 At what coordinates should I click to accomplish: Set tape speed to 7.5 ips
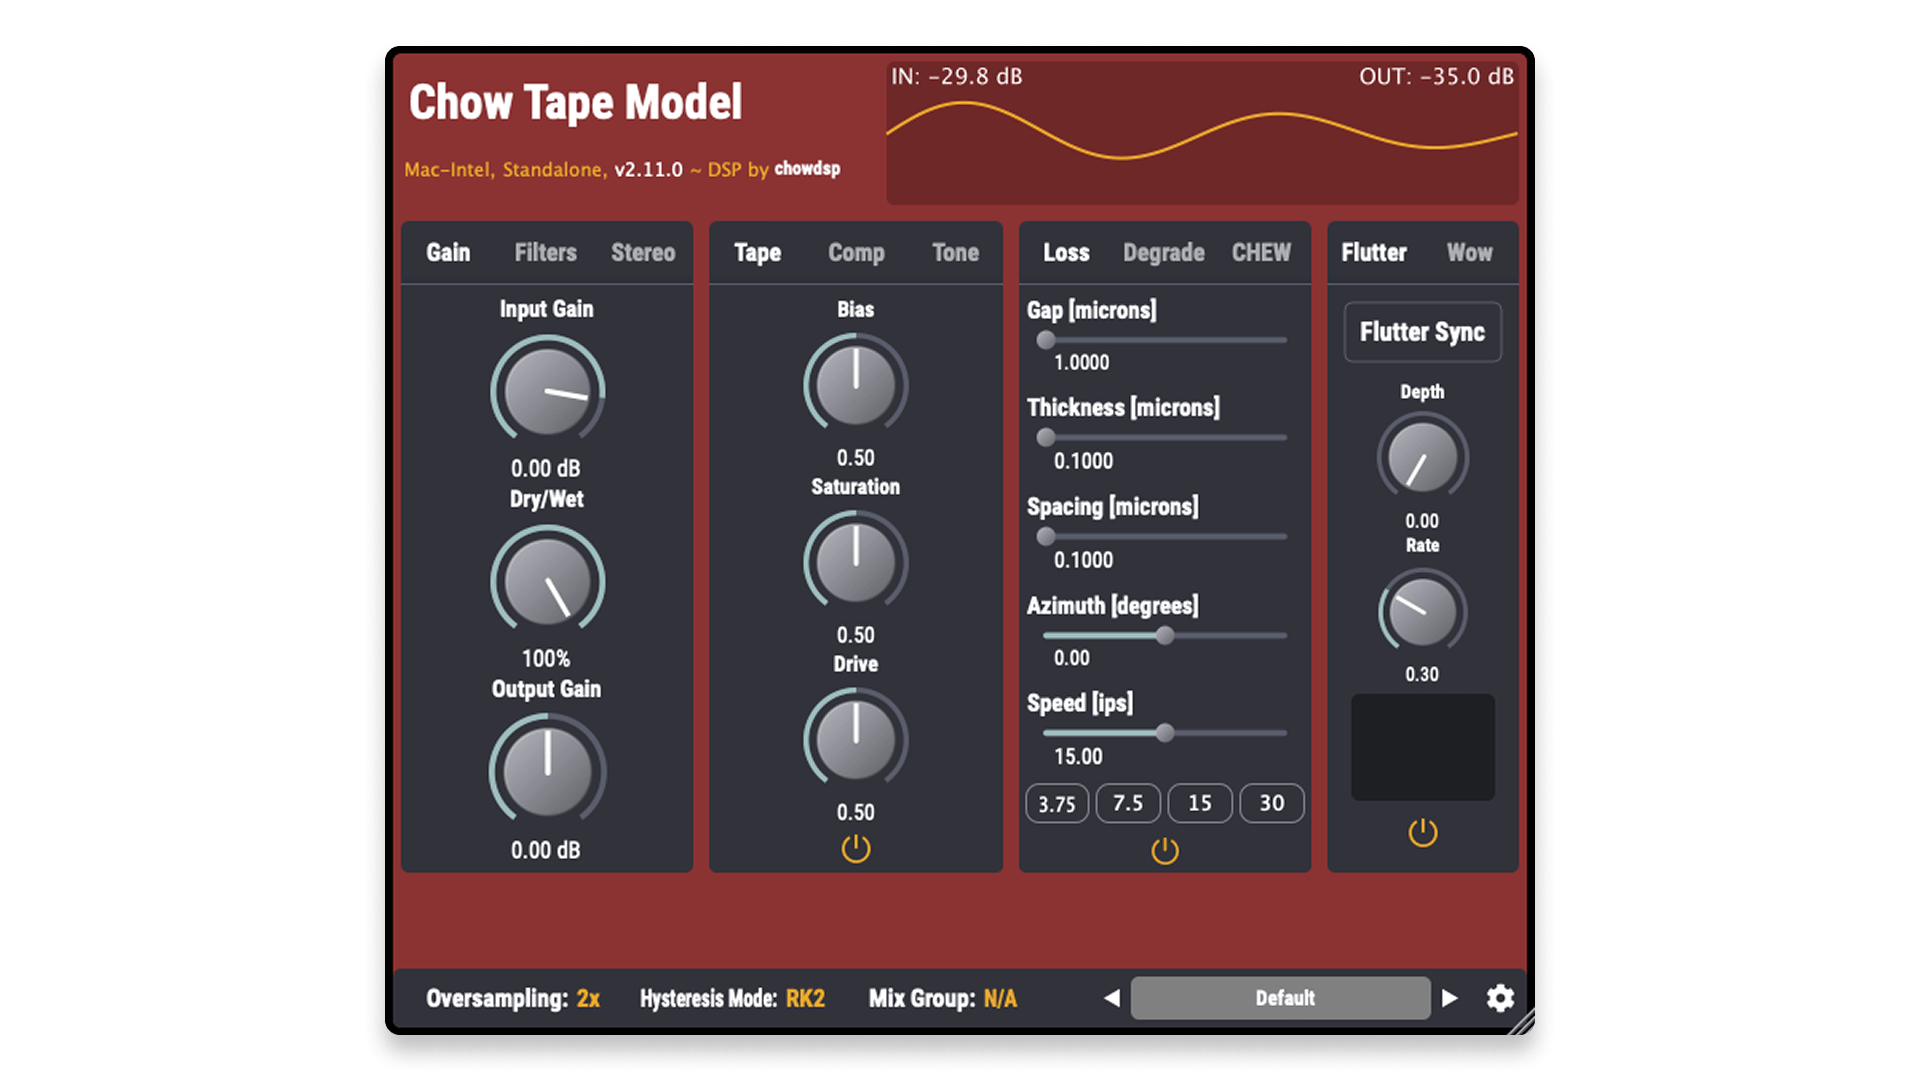tap(1127, 804)
